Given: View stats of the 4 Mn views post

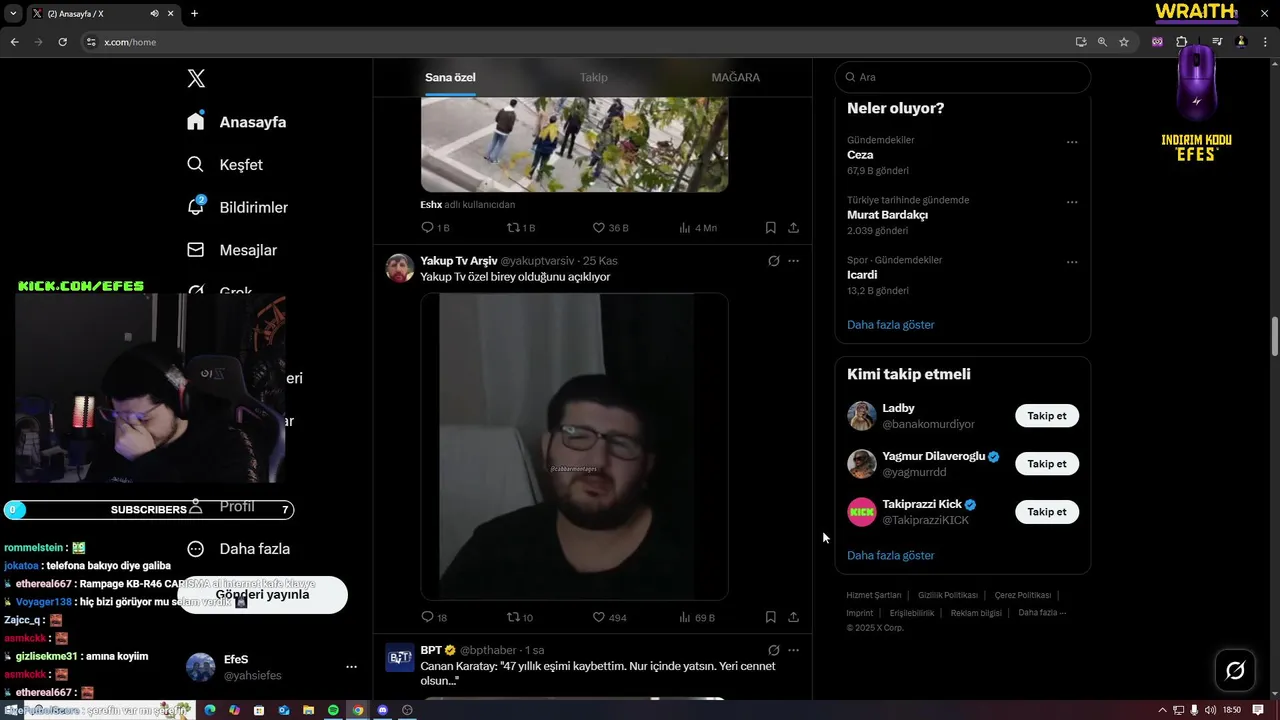Looking at the screenshot, I should click(x=698, y=228).
